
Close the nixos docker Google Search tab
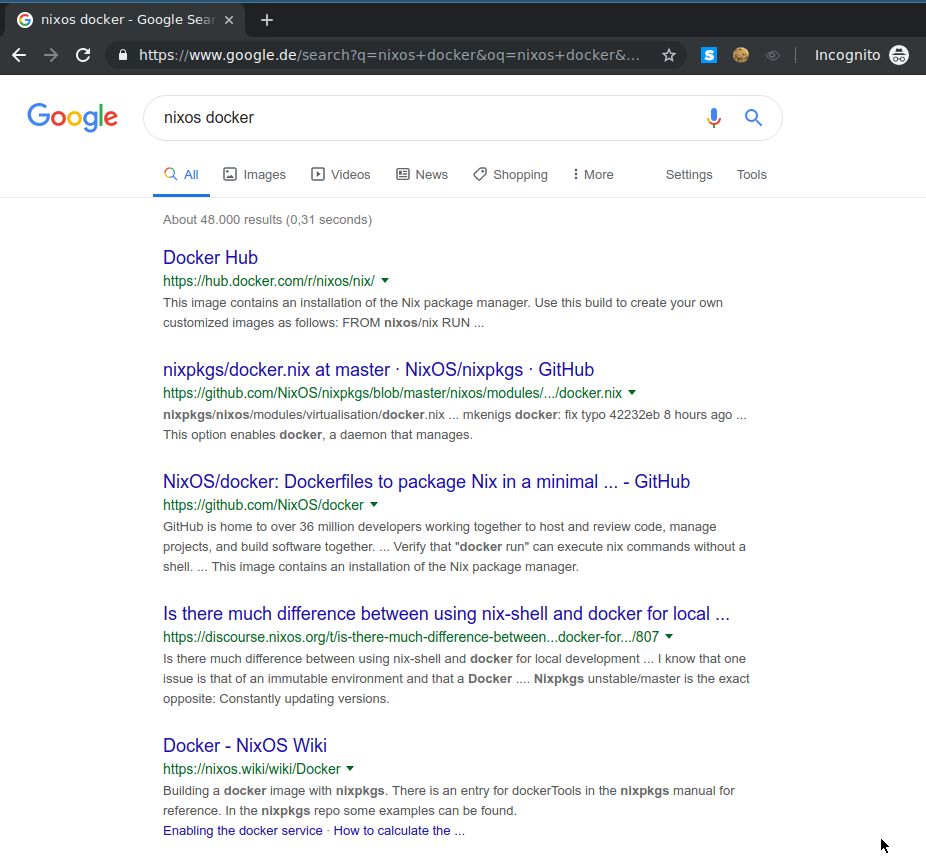(x=229, y=20)
